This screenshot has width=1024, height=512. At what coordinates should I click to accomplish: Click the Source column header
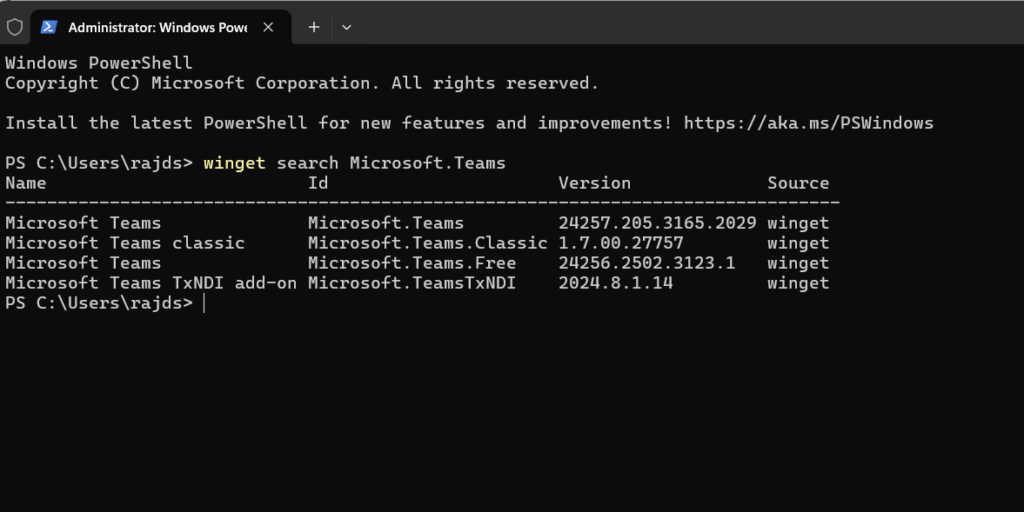pos(798,183)
